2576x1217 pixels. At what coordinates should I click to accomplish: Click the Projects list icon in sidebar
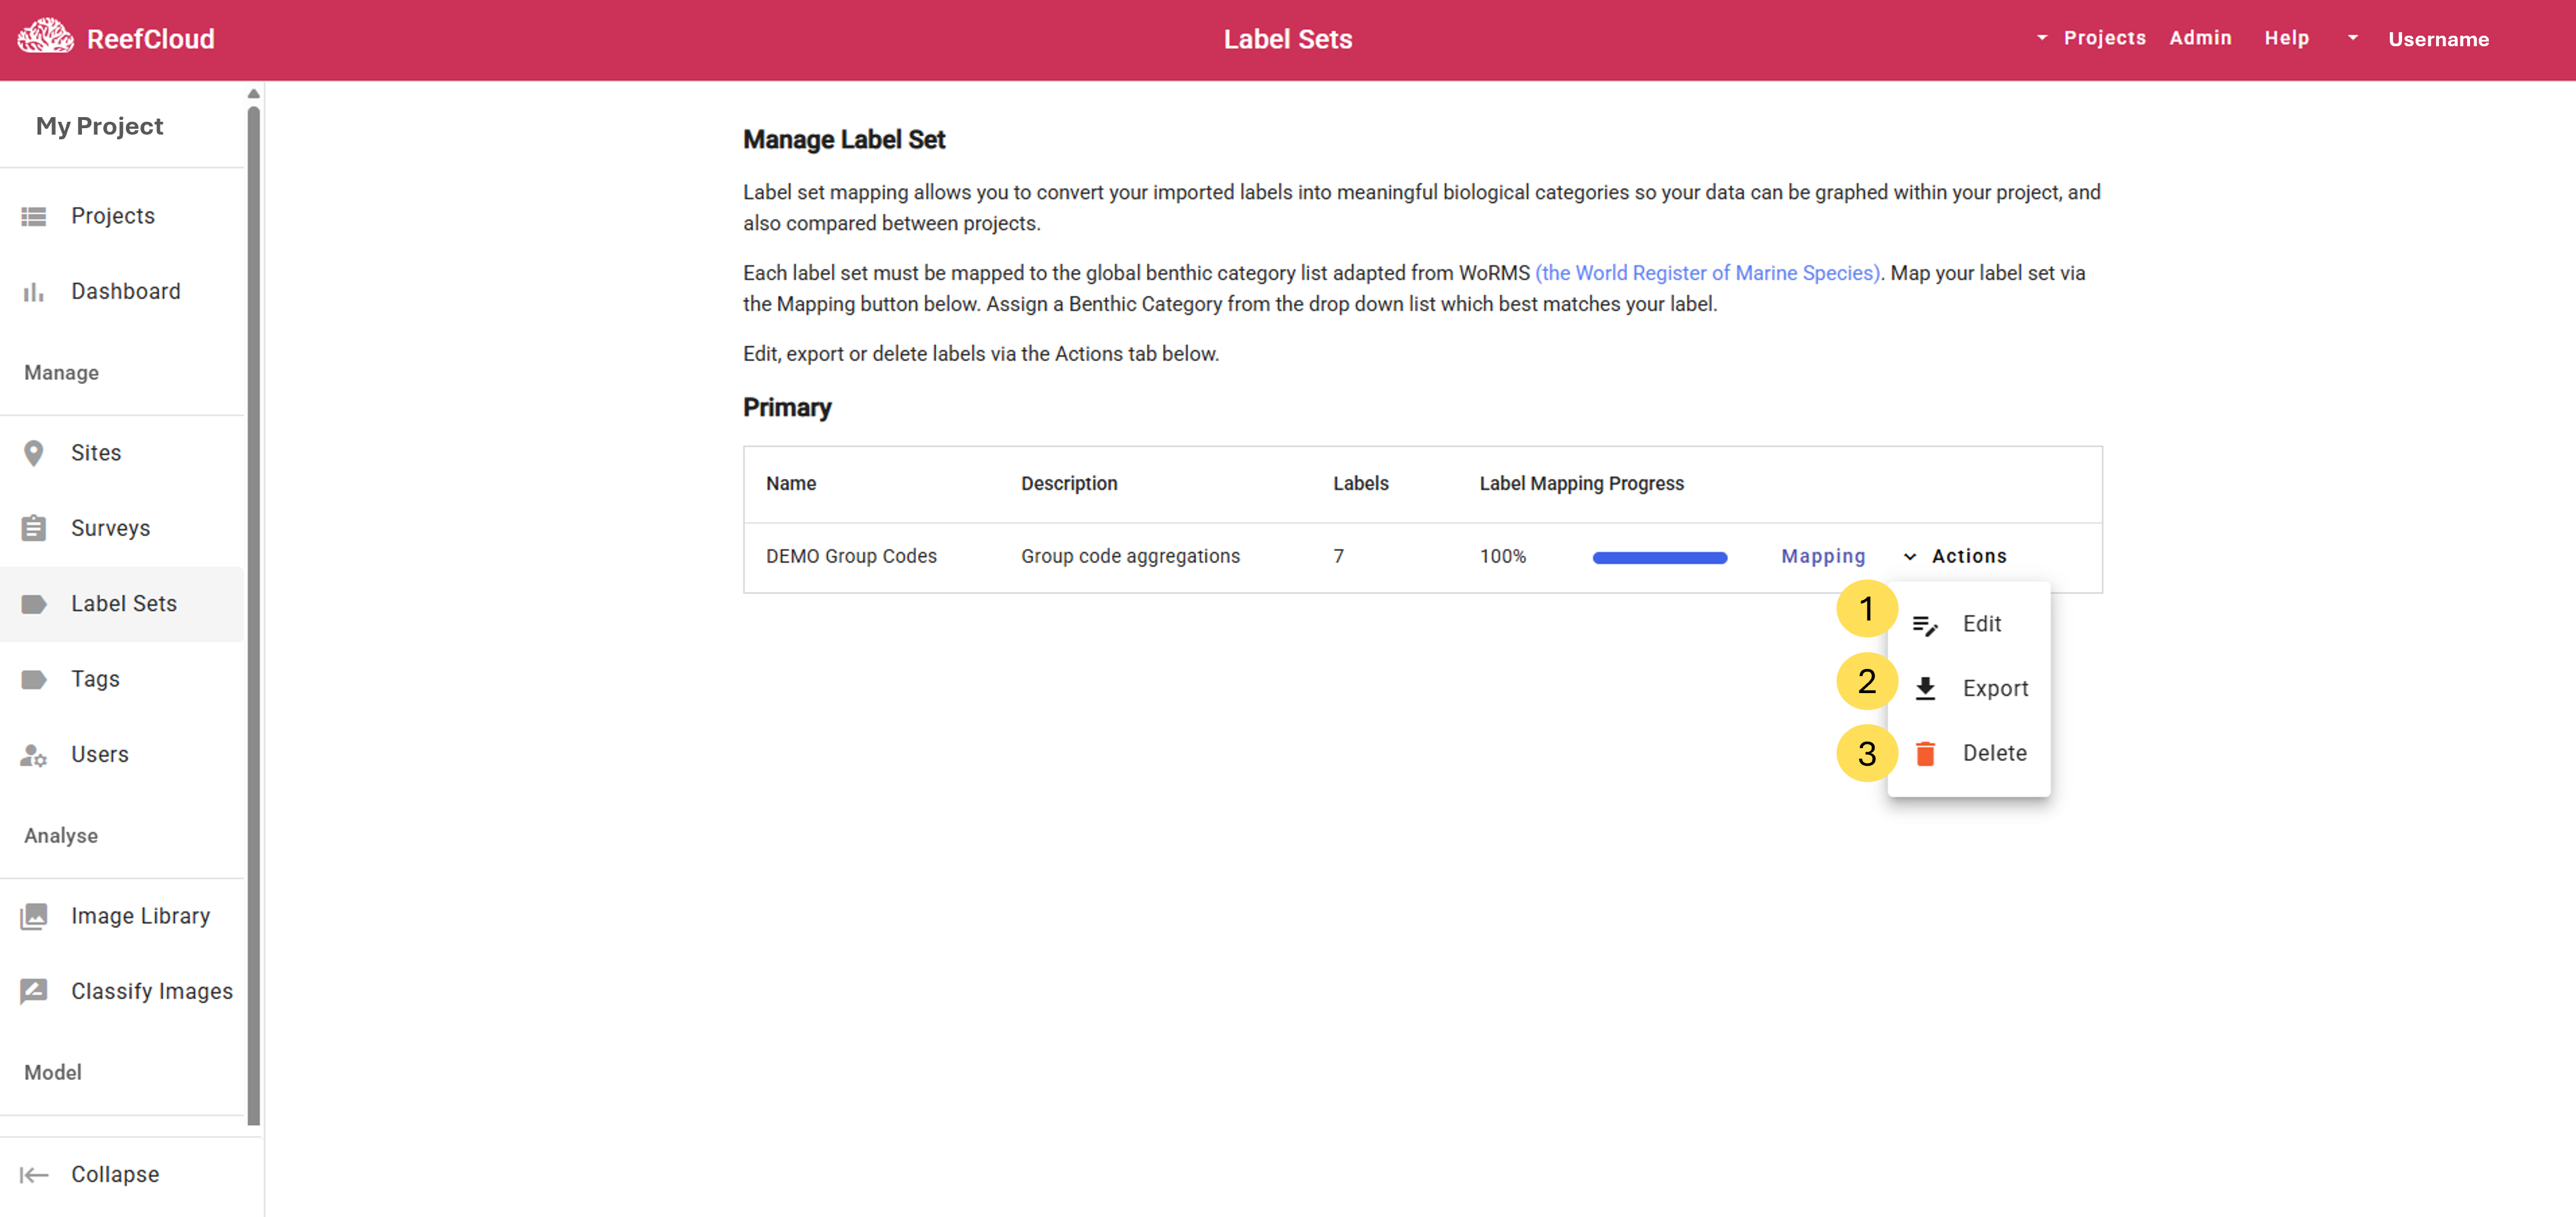pyautogui.click(x=34, y=216)
